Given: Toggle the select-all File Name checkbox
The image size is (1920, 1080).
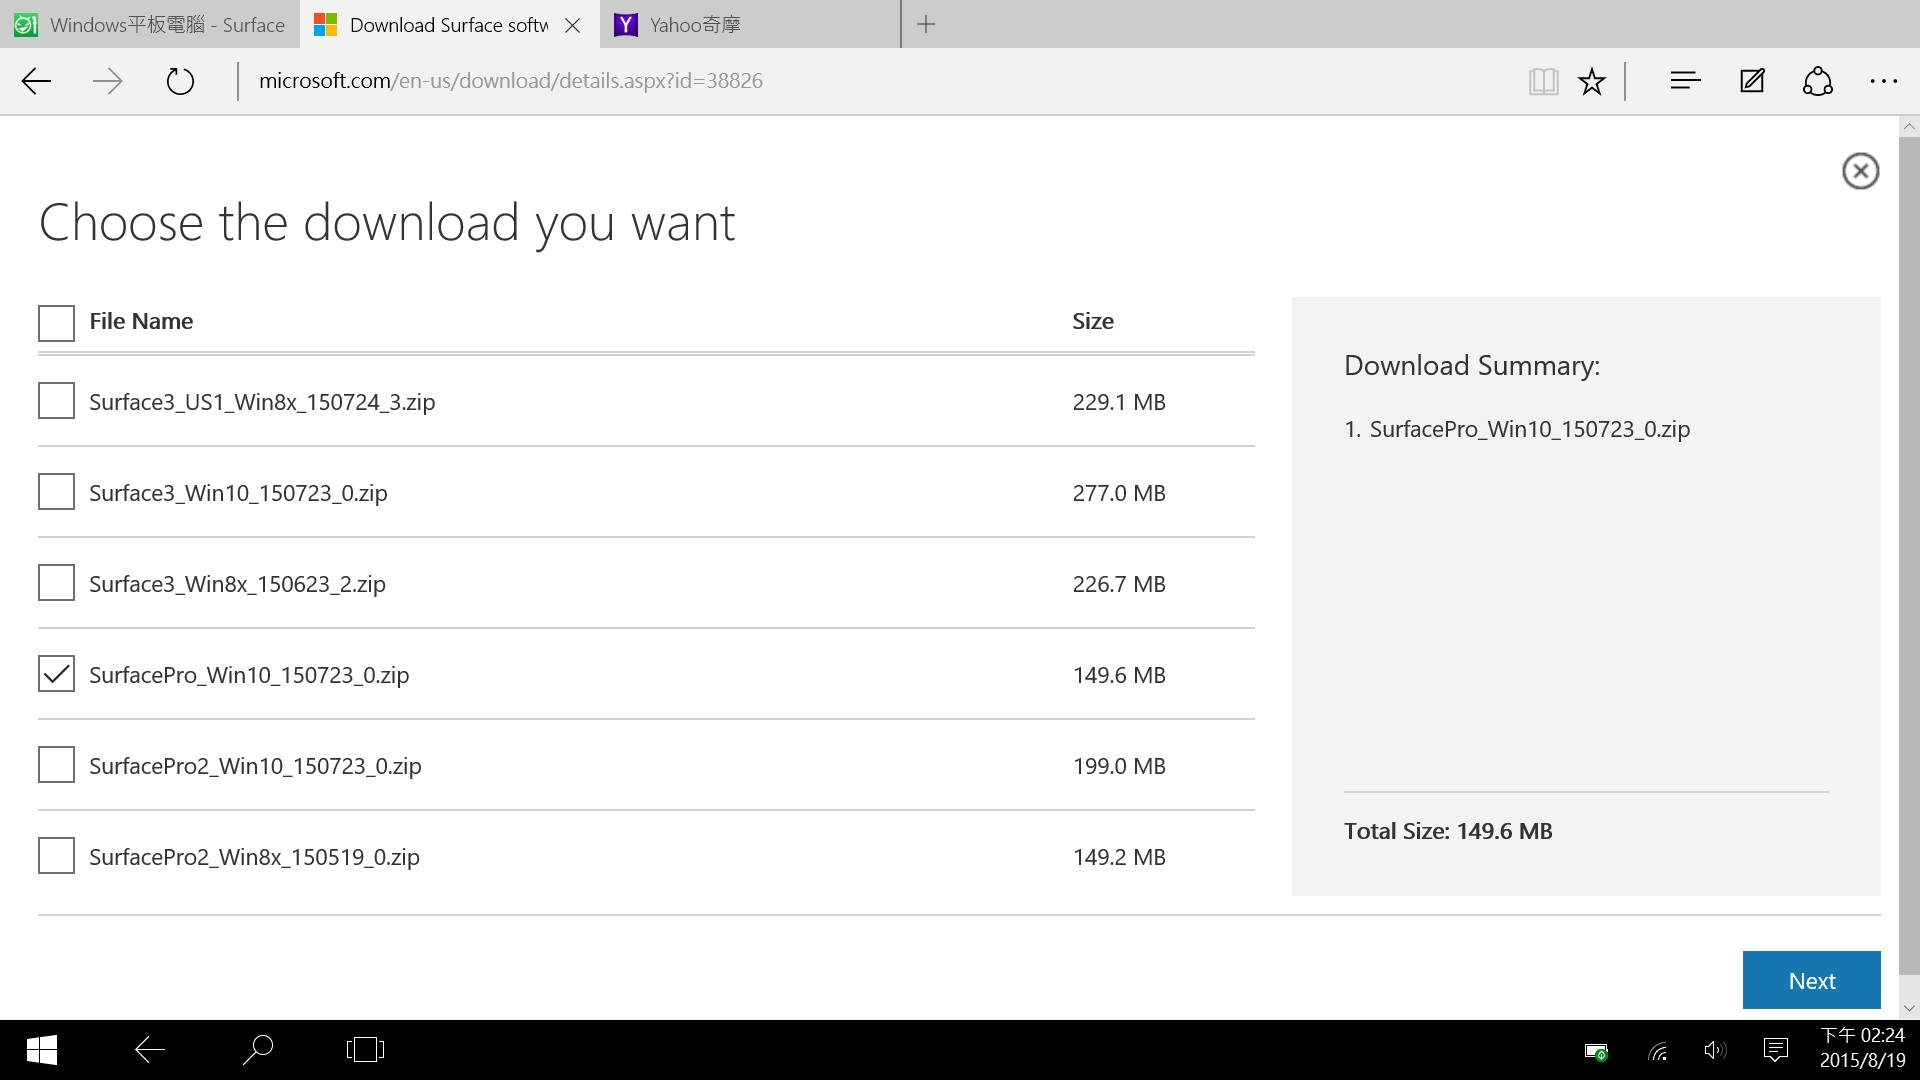Looking at the screenshot, I should [56, 323].
